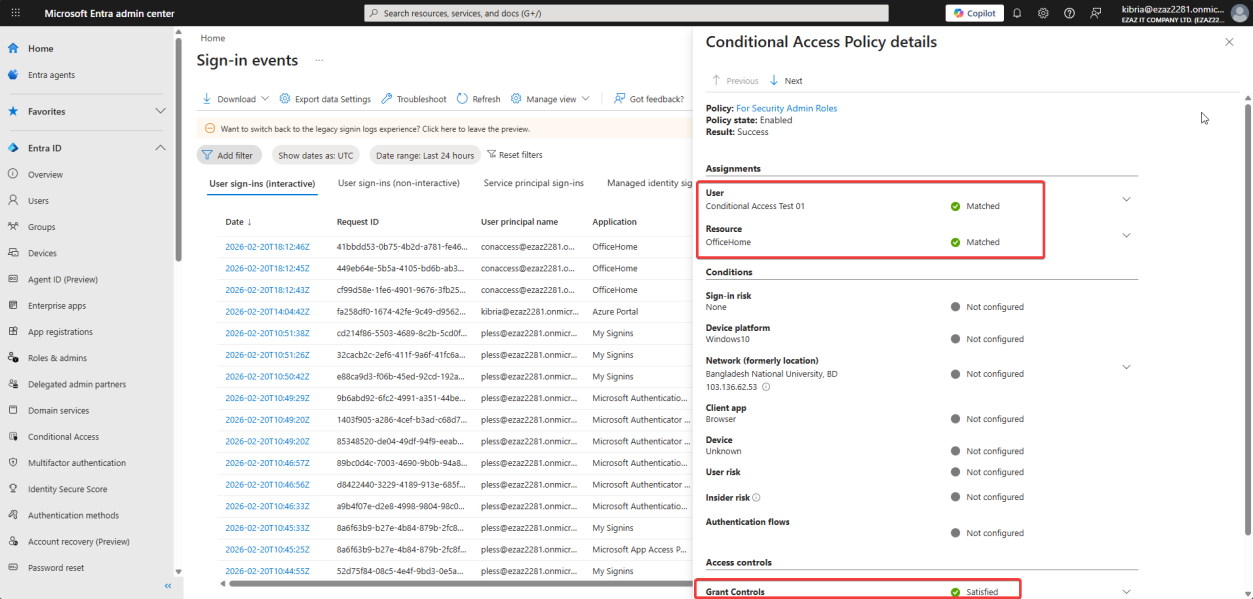Click the Copilot button

pos(975,13)
